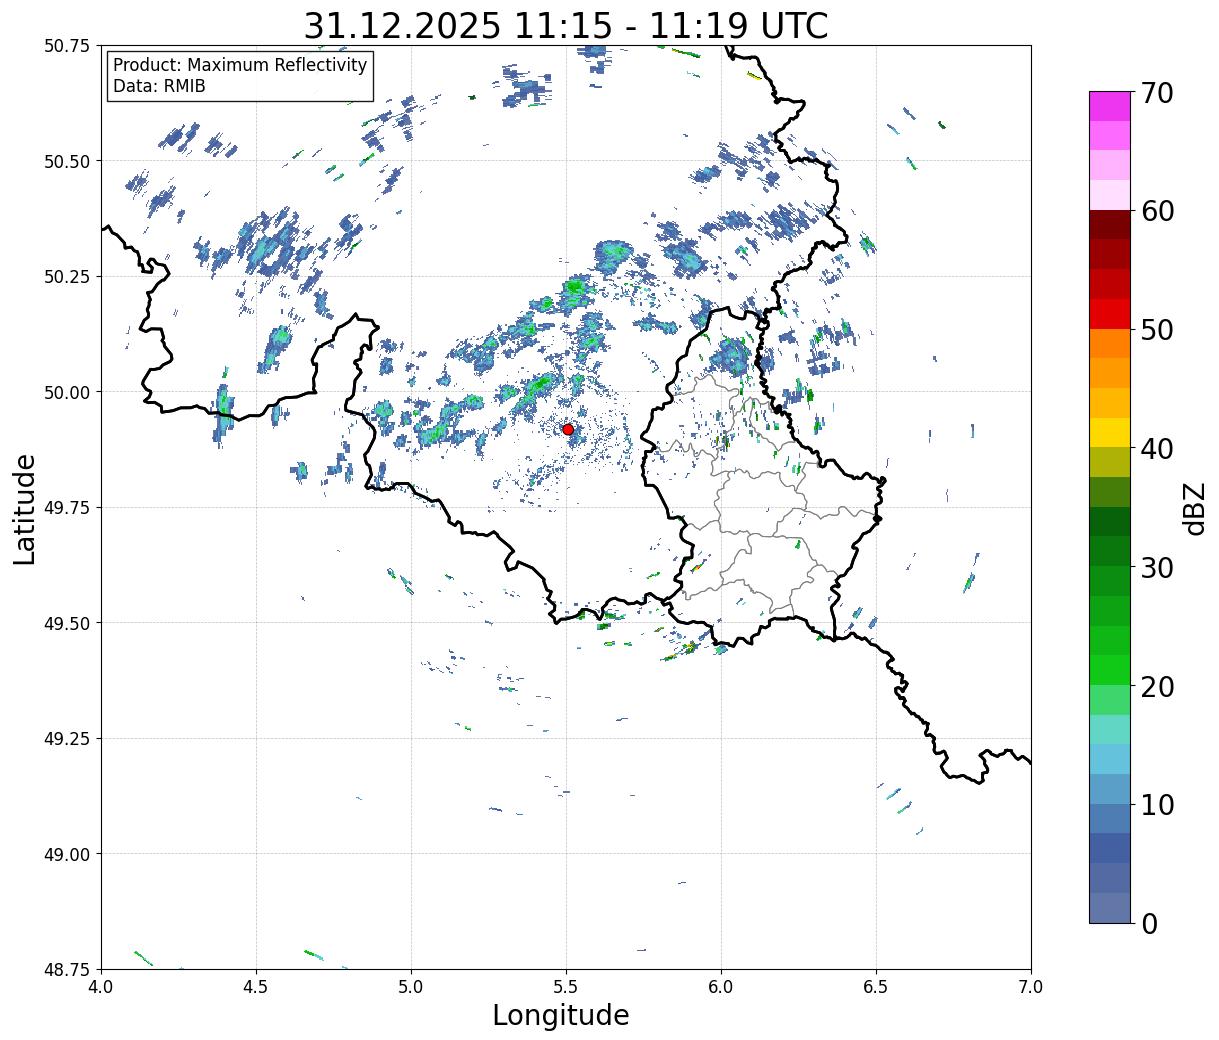Click colorbar tick label 60
This screenshot has width=1219, height=1040.
click(x=1158, y=211)
